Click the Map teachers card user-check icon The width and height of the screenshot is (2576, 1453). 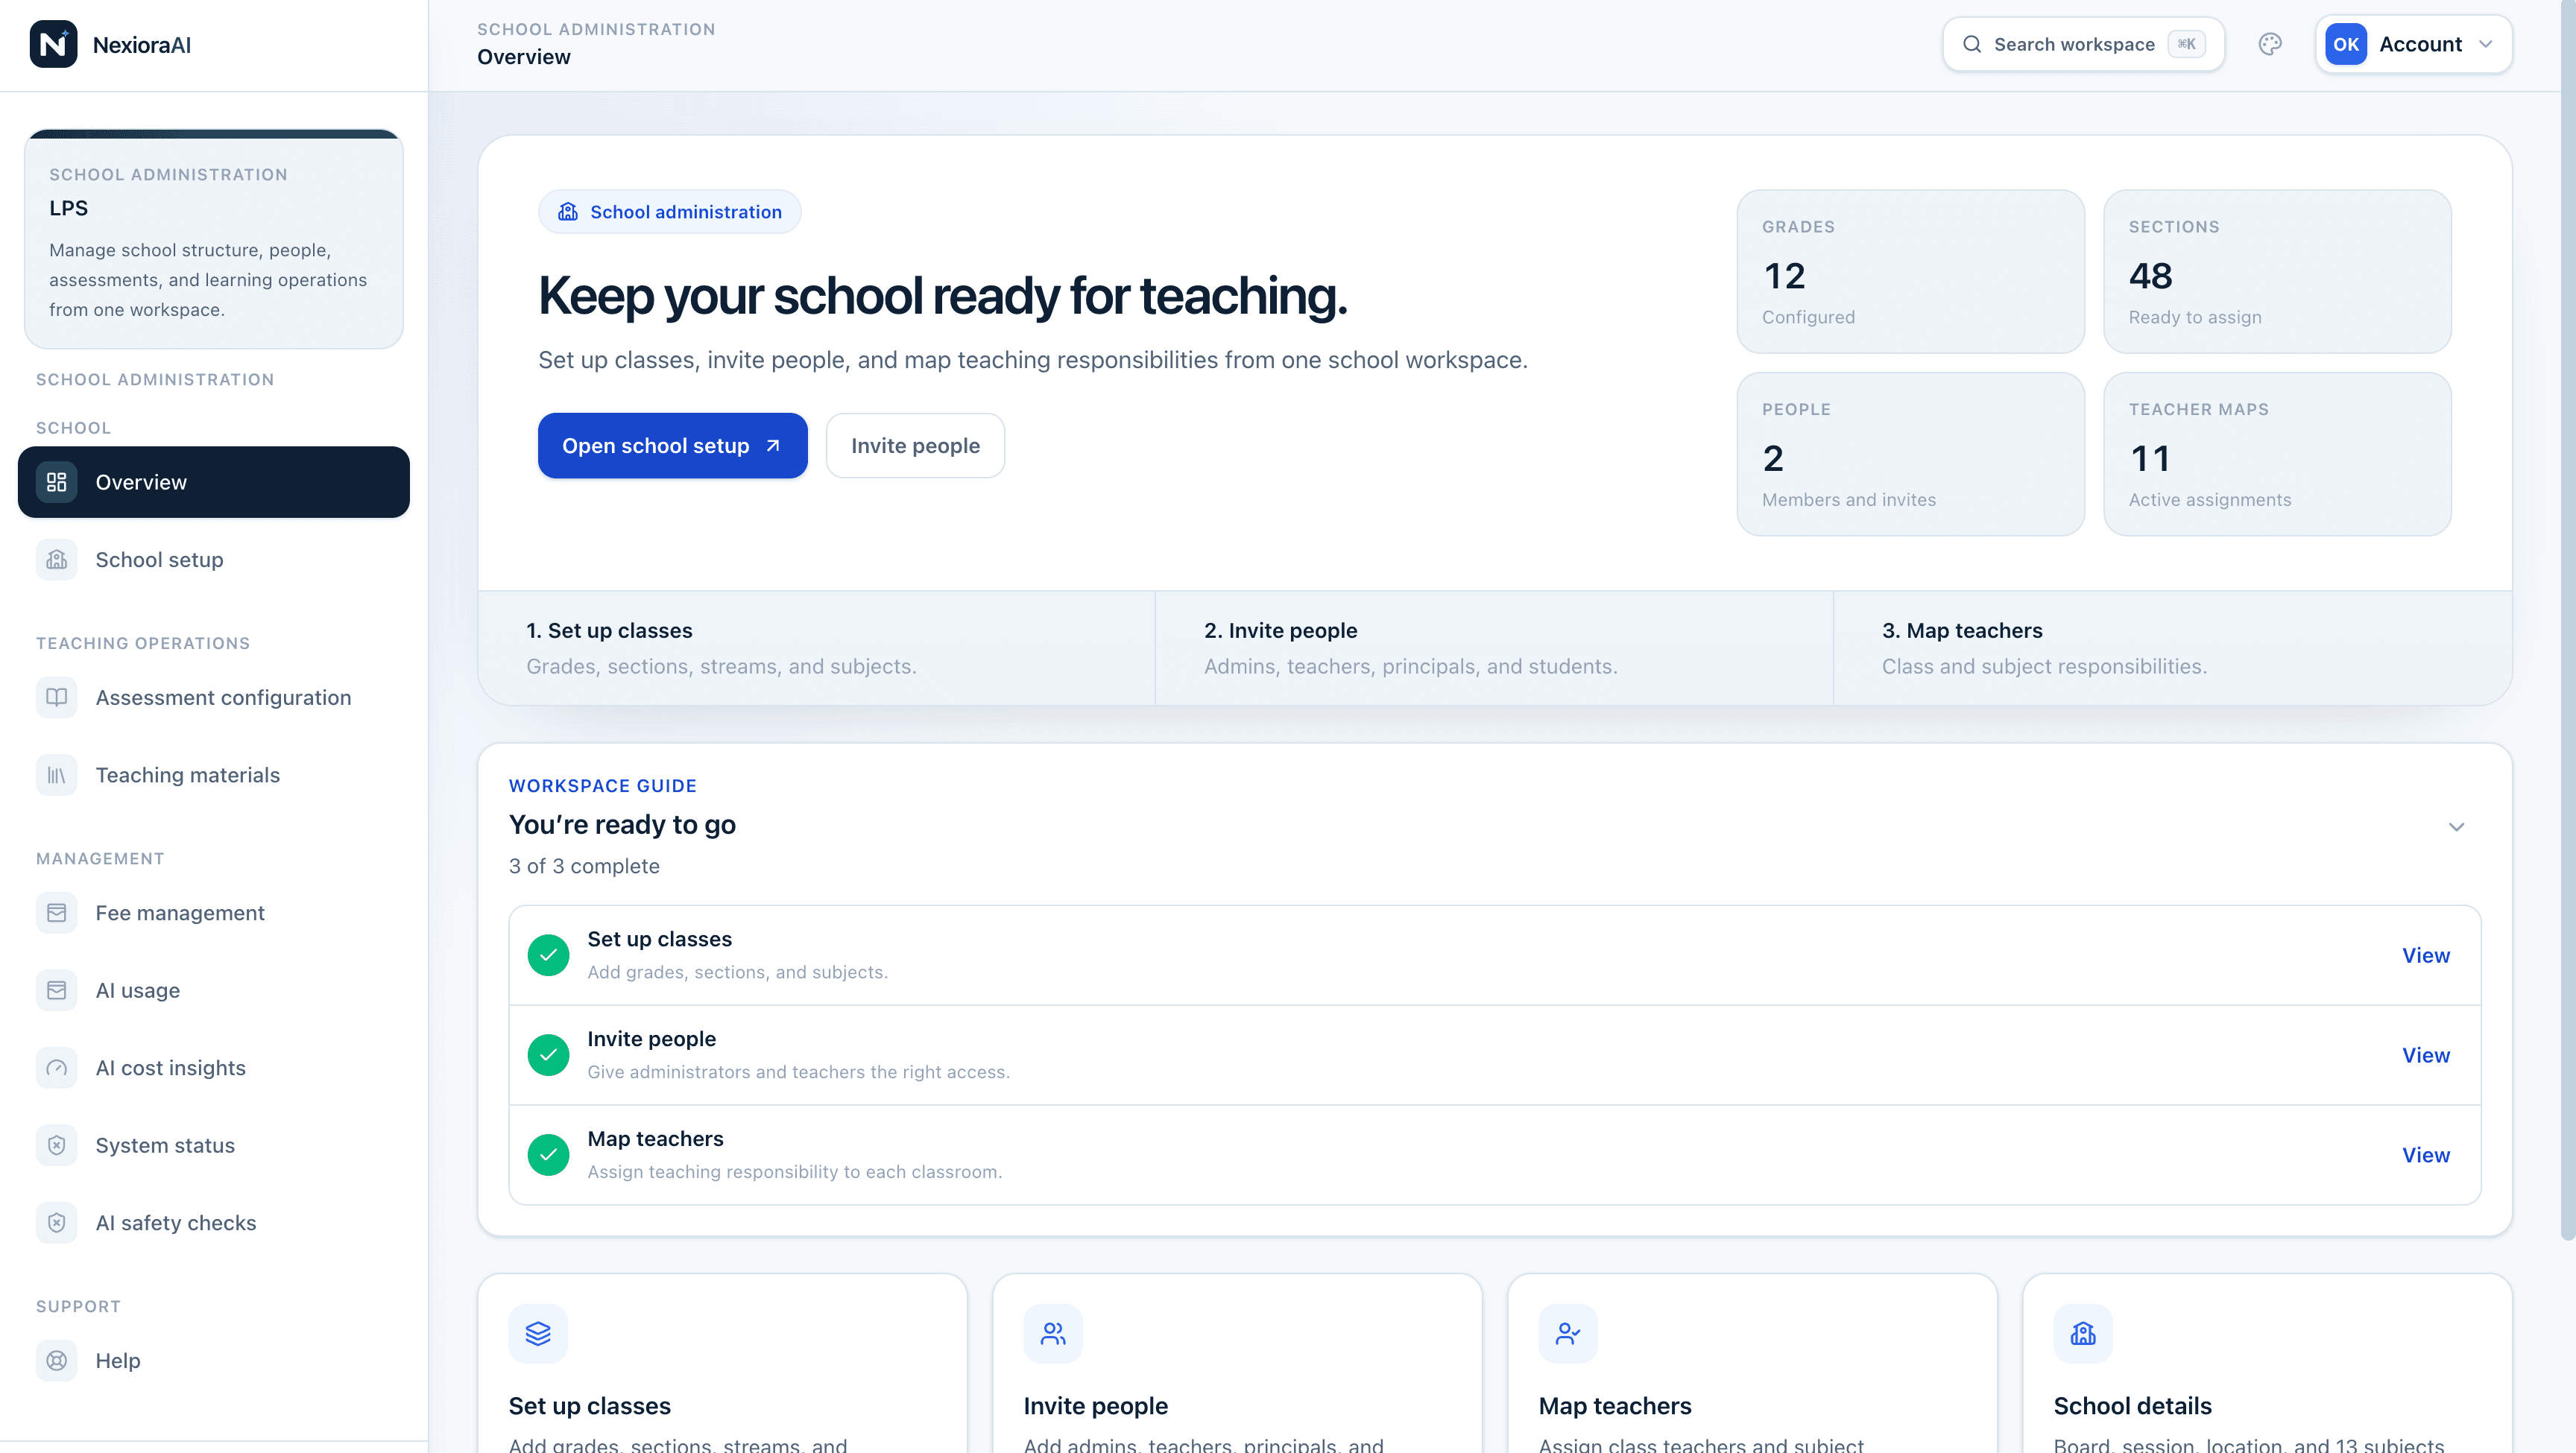[x=1568, y=1334]
